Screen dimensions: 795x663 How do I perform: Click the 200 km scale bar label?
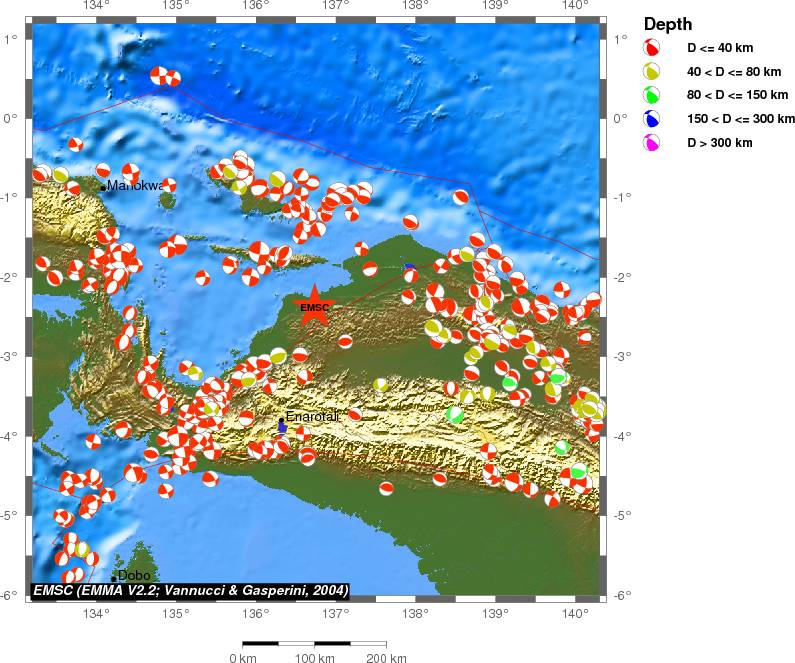385,658
